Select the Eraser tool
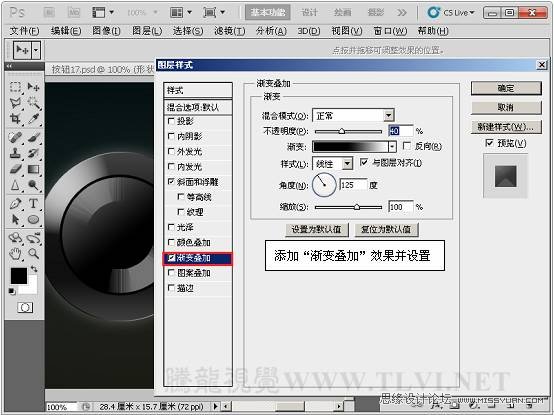This screenshot has width=554, height=415. (x=15, y=170)
